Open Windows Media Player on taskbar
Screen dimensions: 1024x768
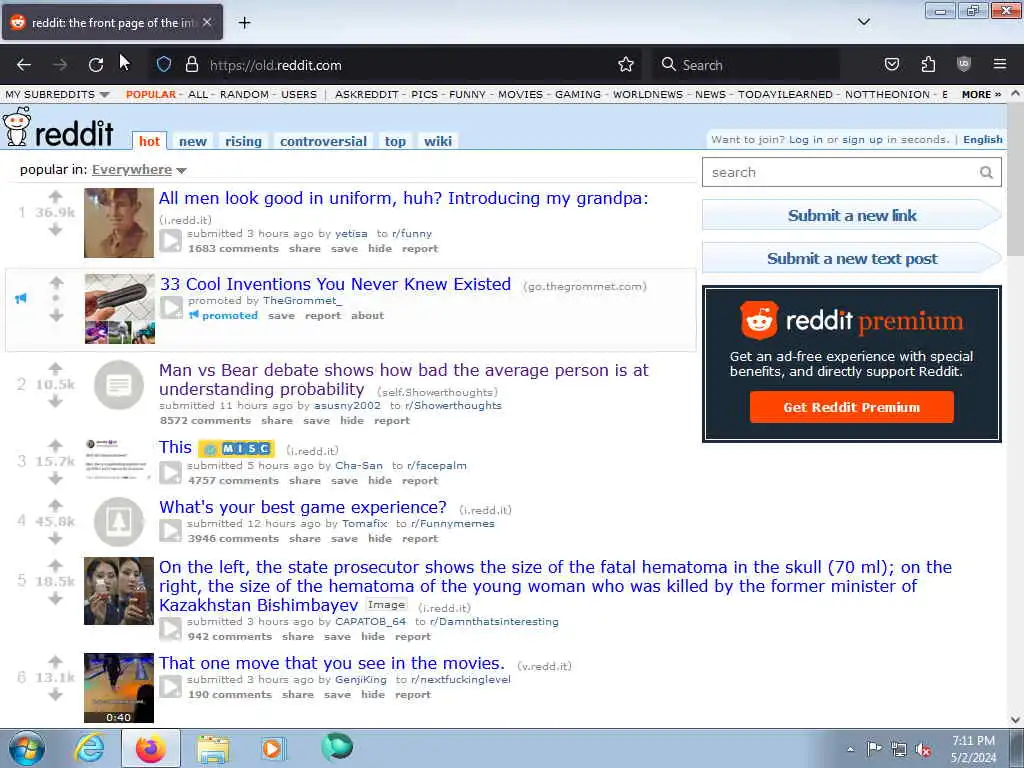tap(273, 748)
